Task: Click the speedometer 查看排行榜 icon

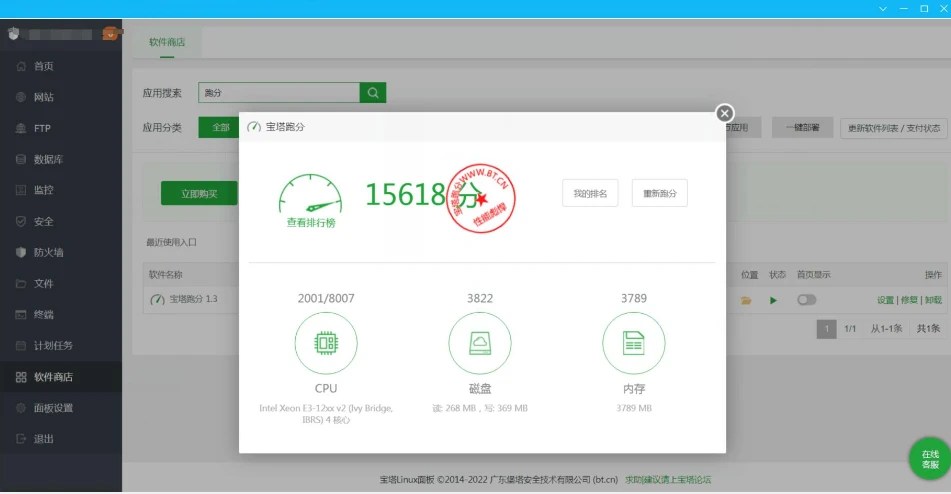Action: tap(310, 193)
